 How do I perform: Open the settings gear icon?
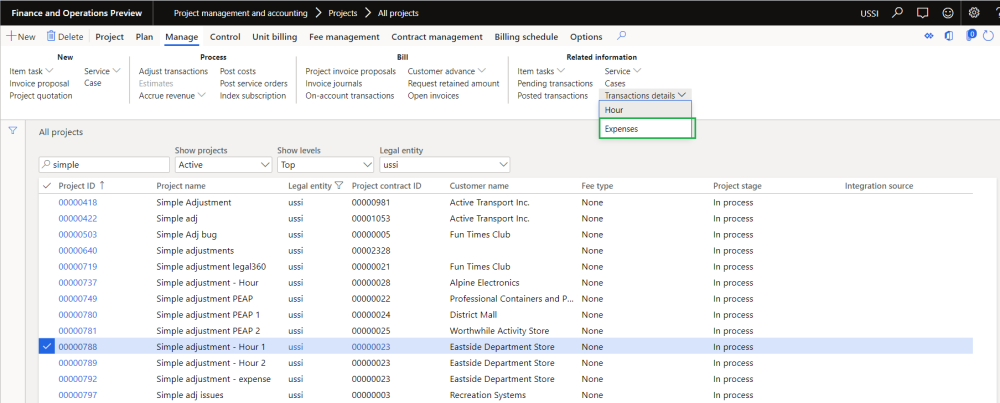974,13
